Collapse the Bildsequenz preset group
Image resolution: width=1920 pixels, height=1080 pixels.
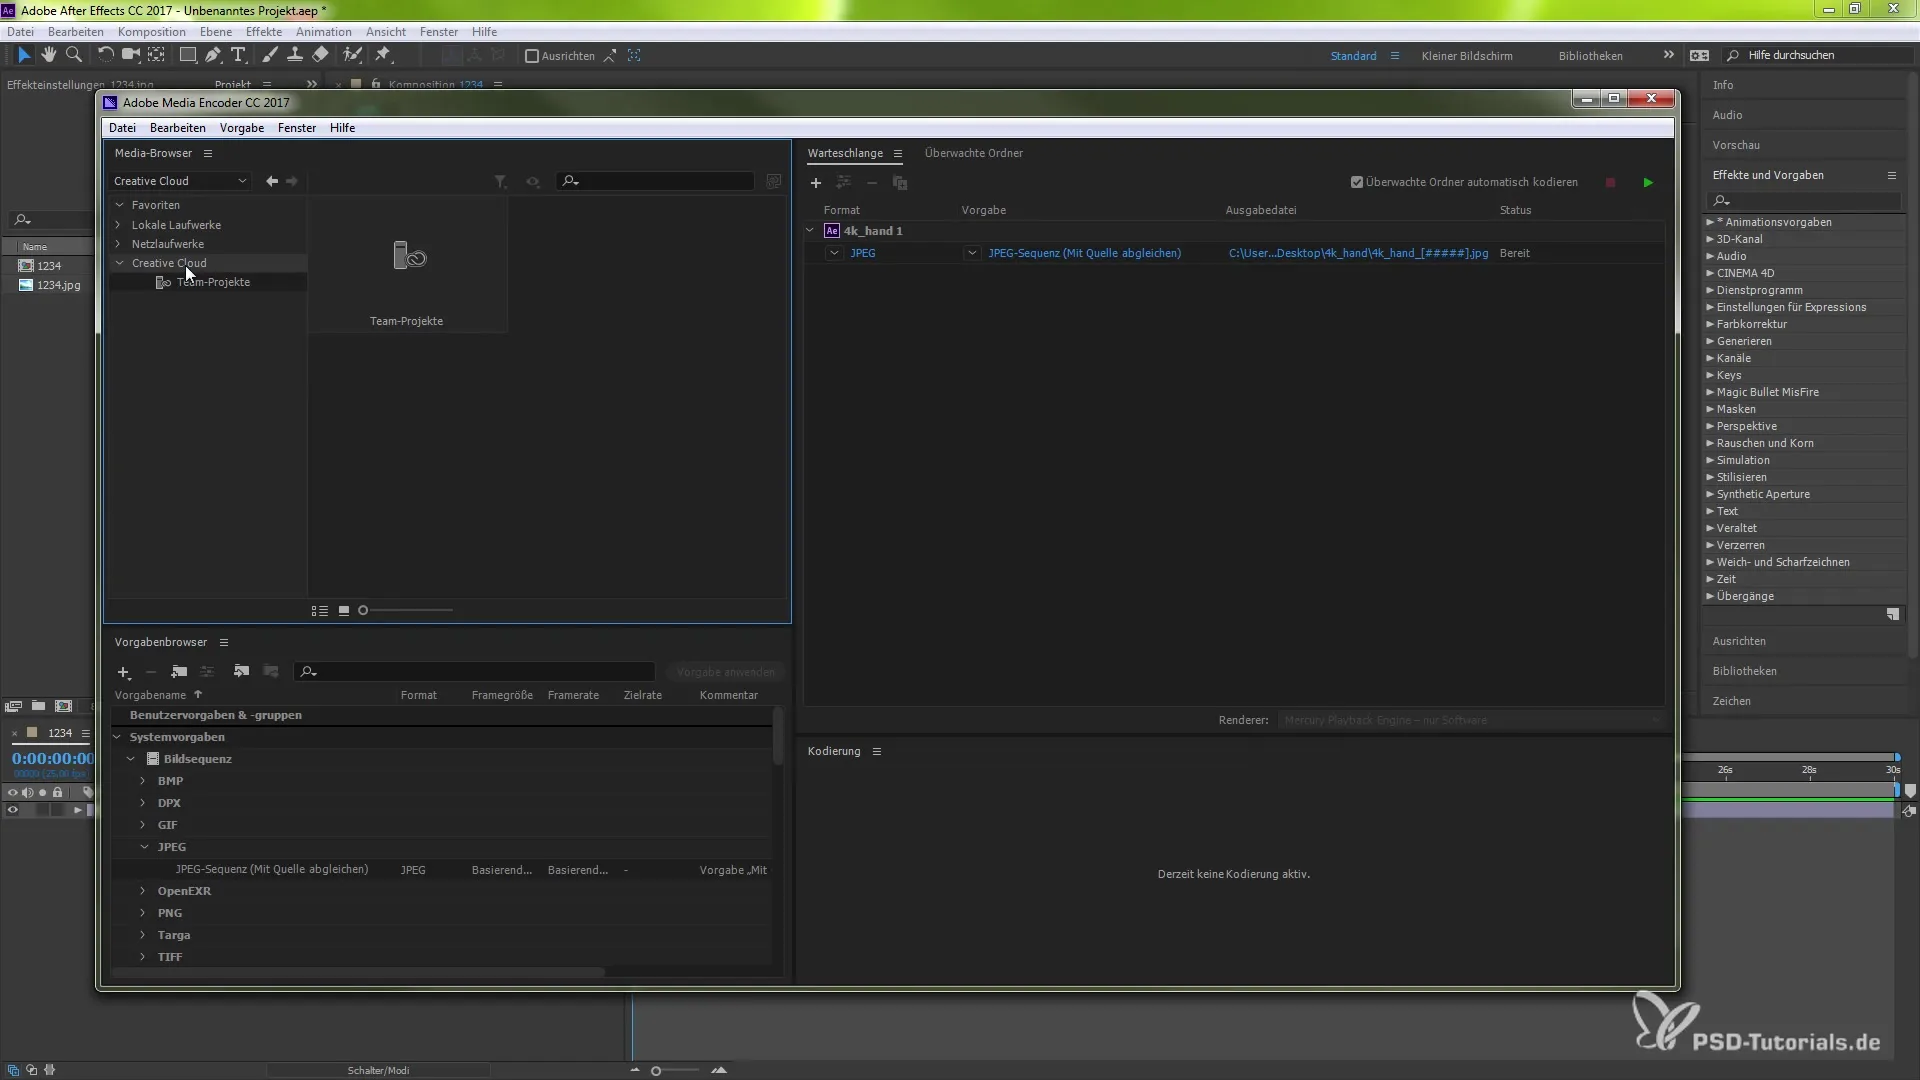pos(131,759)
